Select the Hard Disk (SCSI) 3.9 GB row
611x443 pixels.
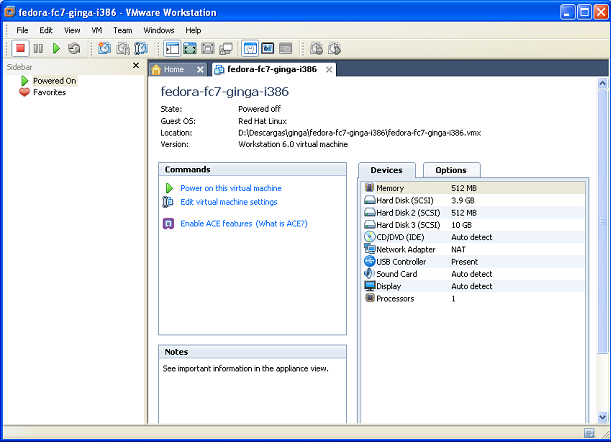coord(473,200)
